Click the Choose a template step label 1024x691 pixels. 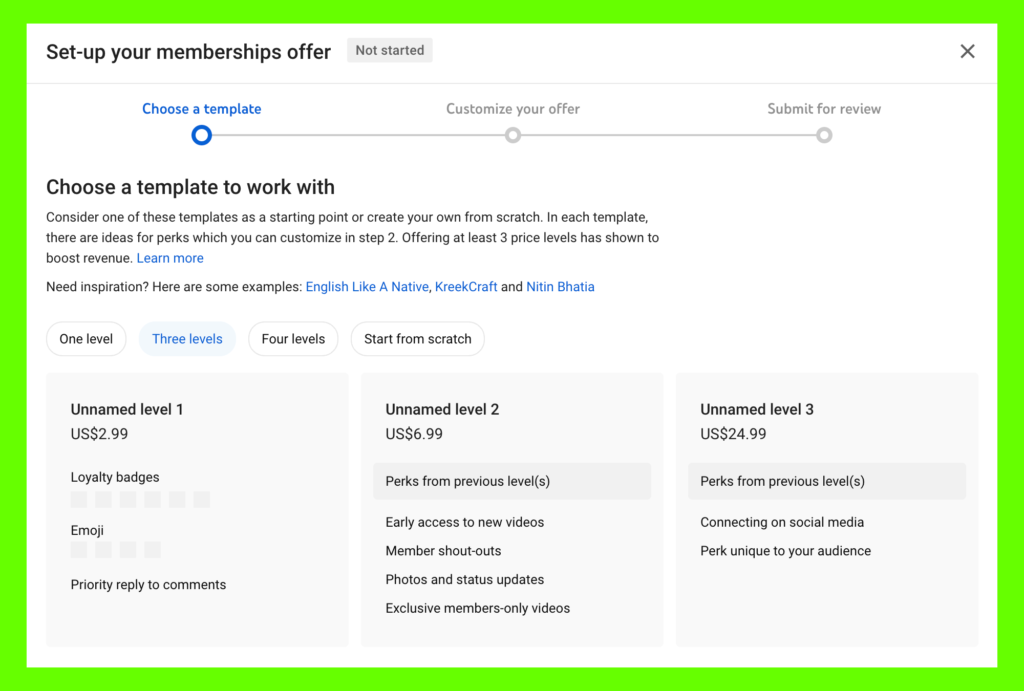pos(201,109)
